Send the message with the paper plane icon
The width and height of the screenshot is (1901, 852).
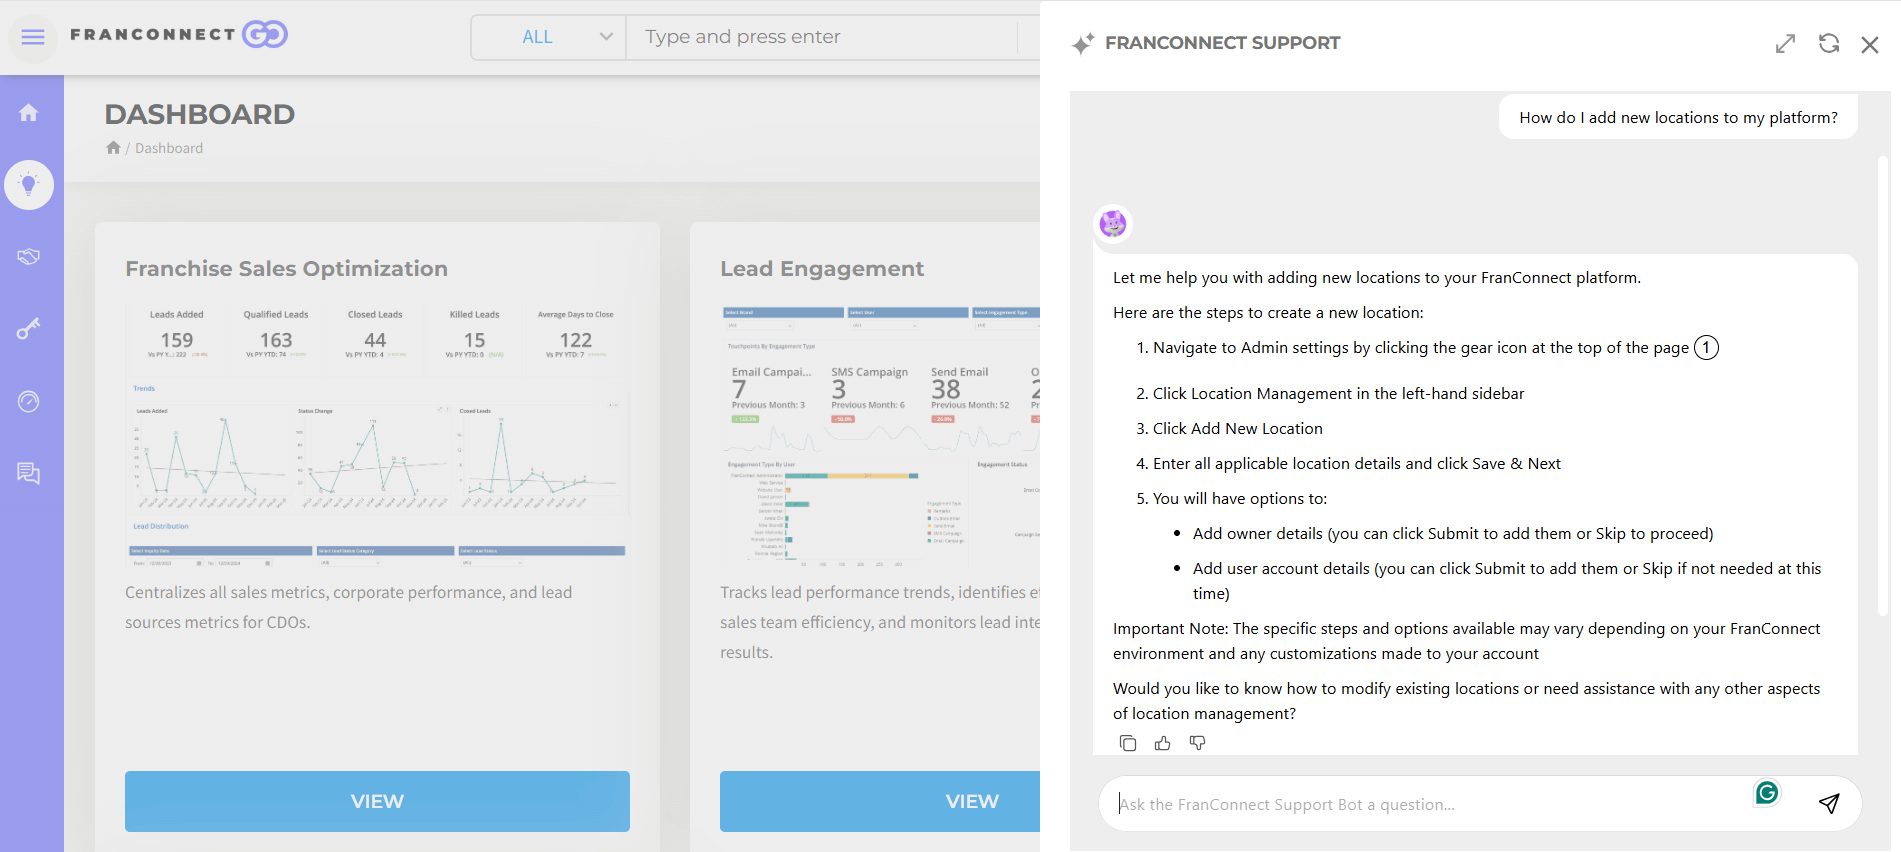[1829, 804]
